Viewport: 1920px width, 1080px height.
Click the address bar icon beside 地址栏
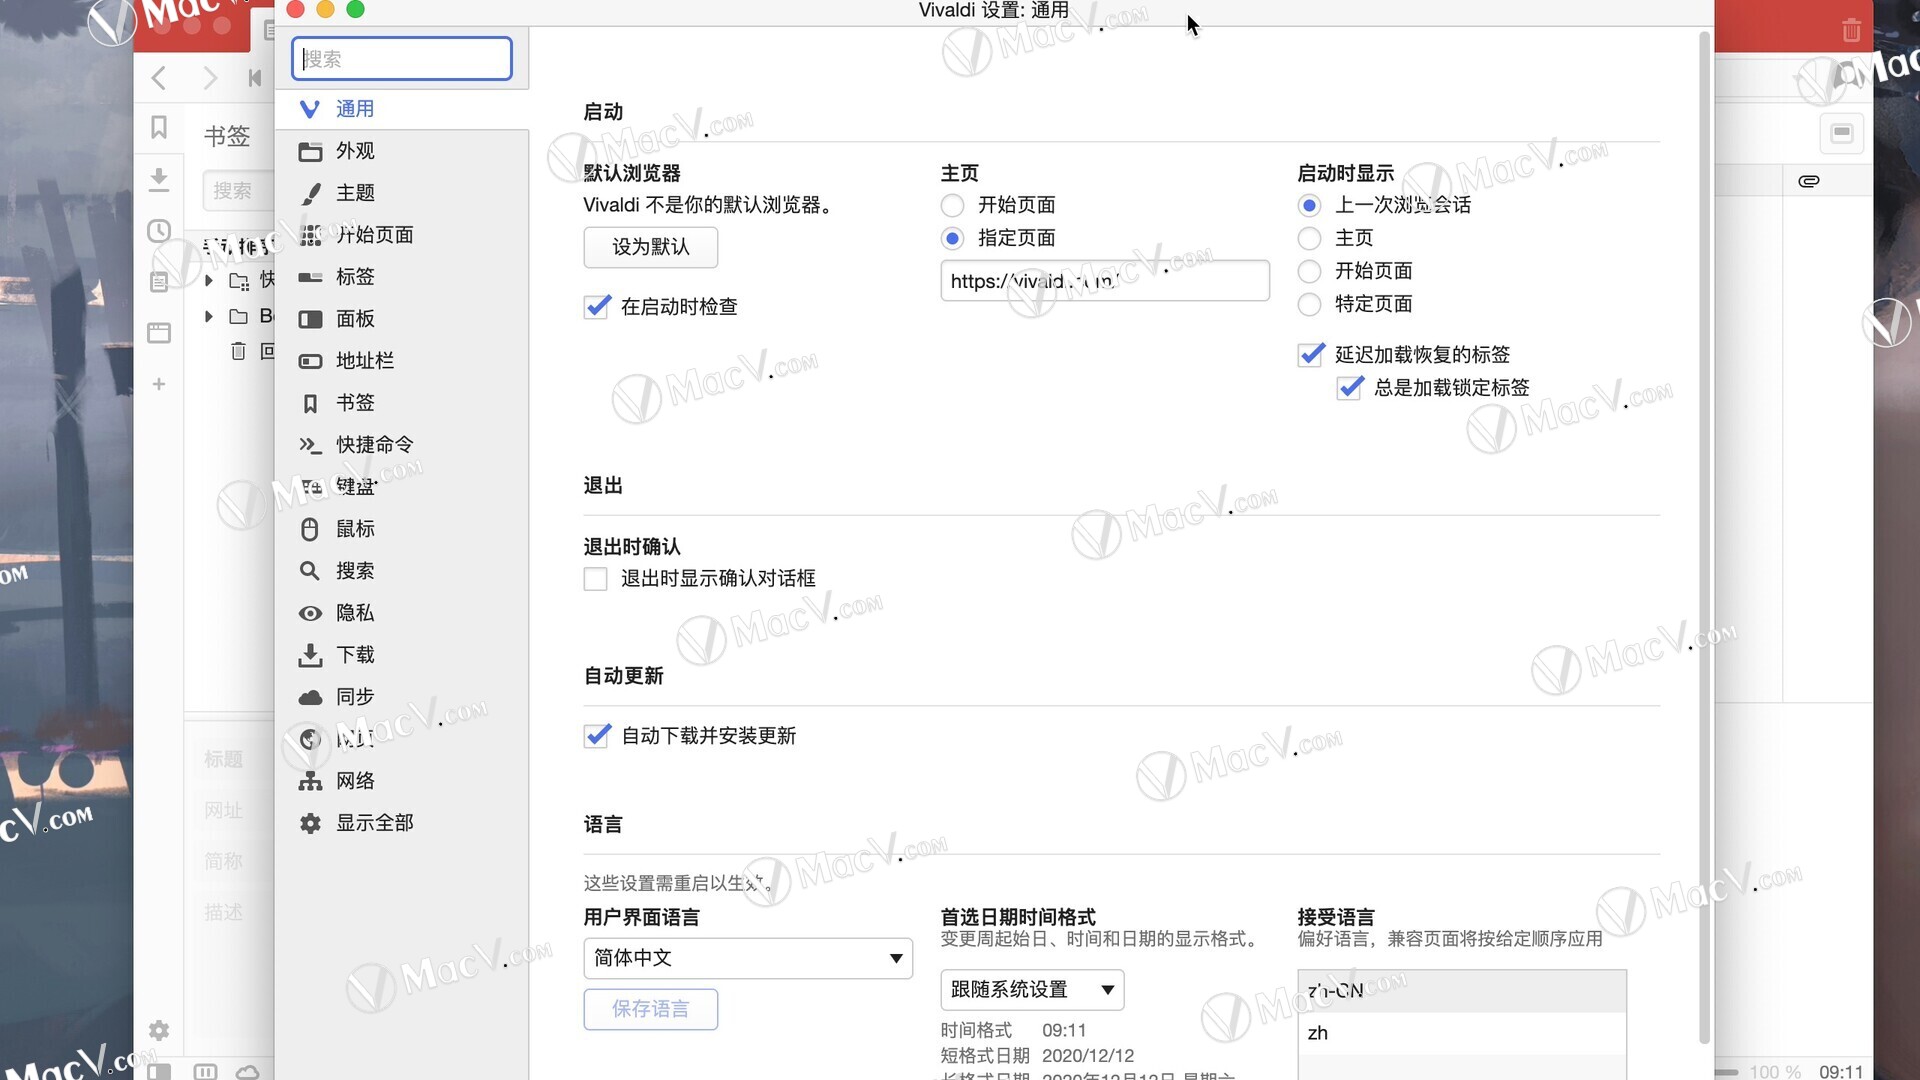310,361
